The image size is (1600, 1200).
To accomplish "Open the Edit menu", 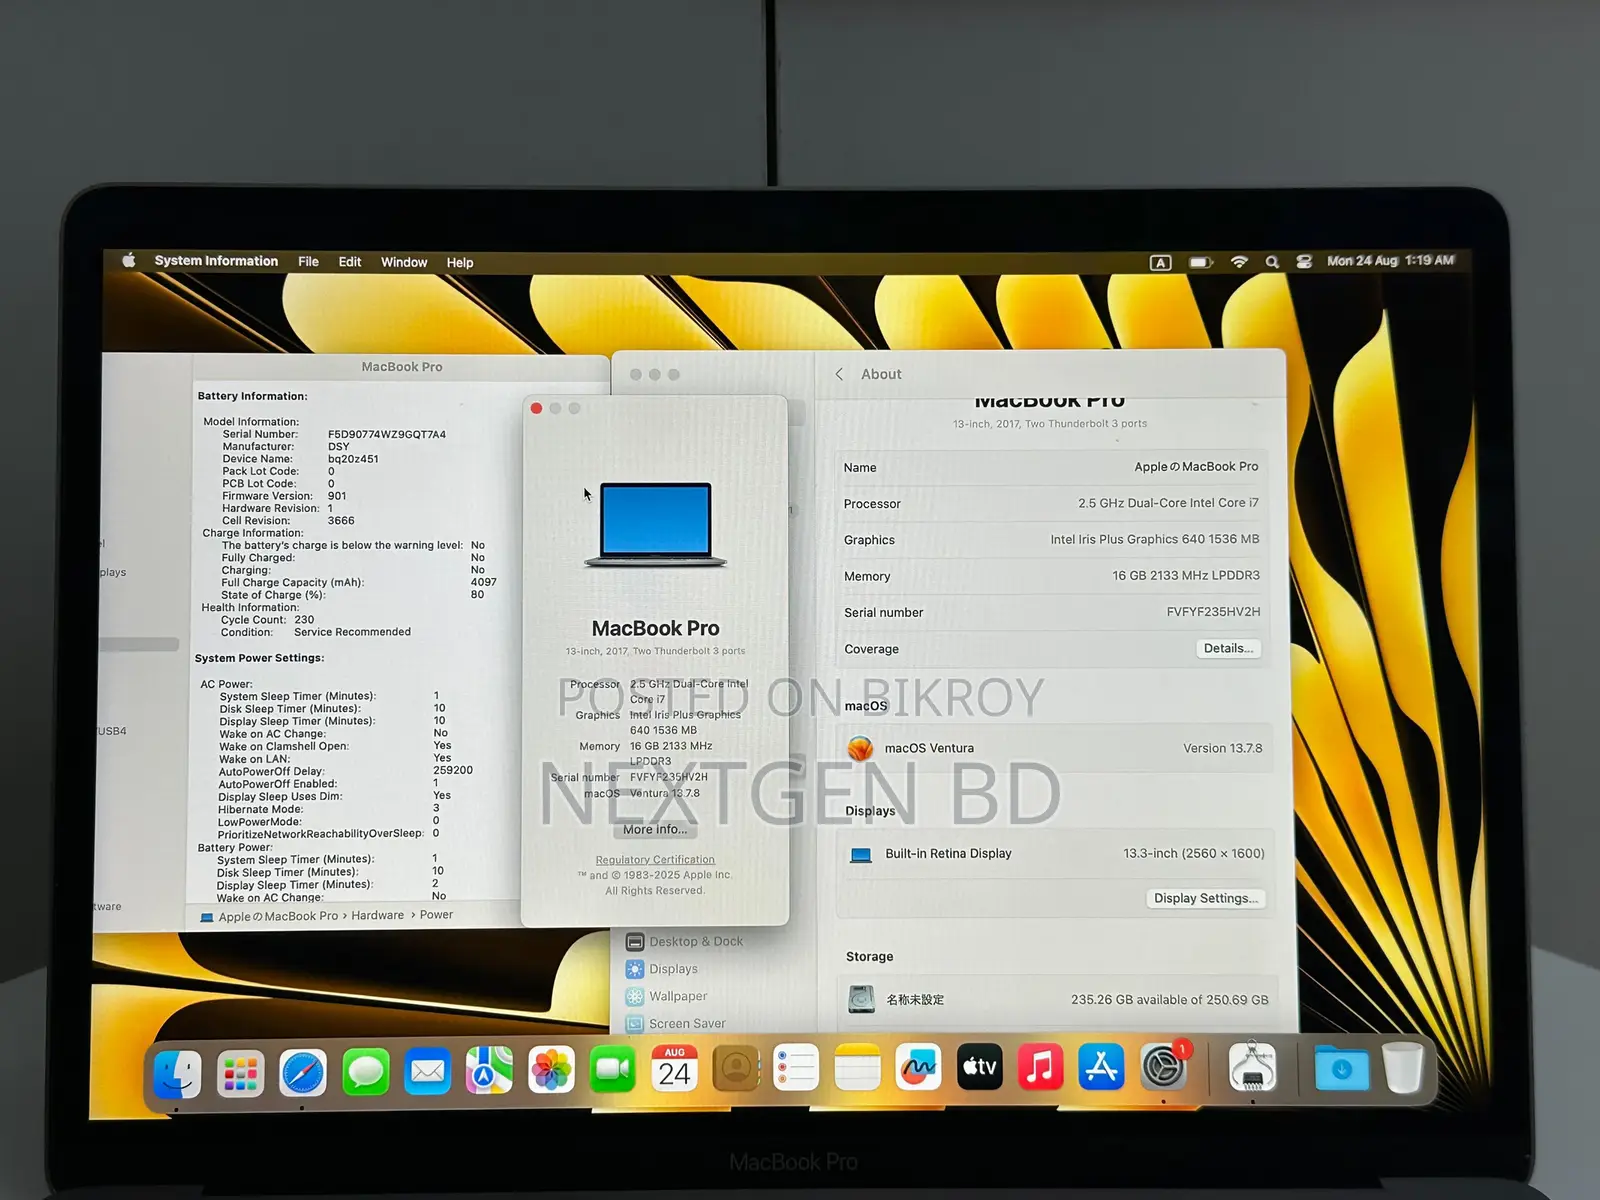I will [350, 262].
